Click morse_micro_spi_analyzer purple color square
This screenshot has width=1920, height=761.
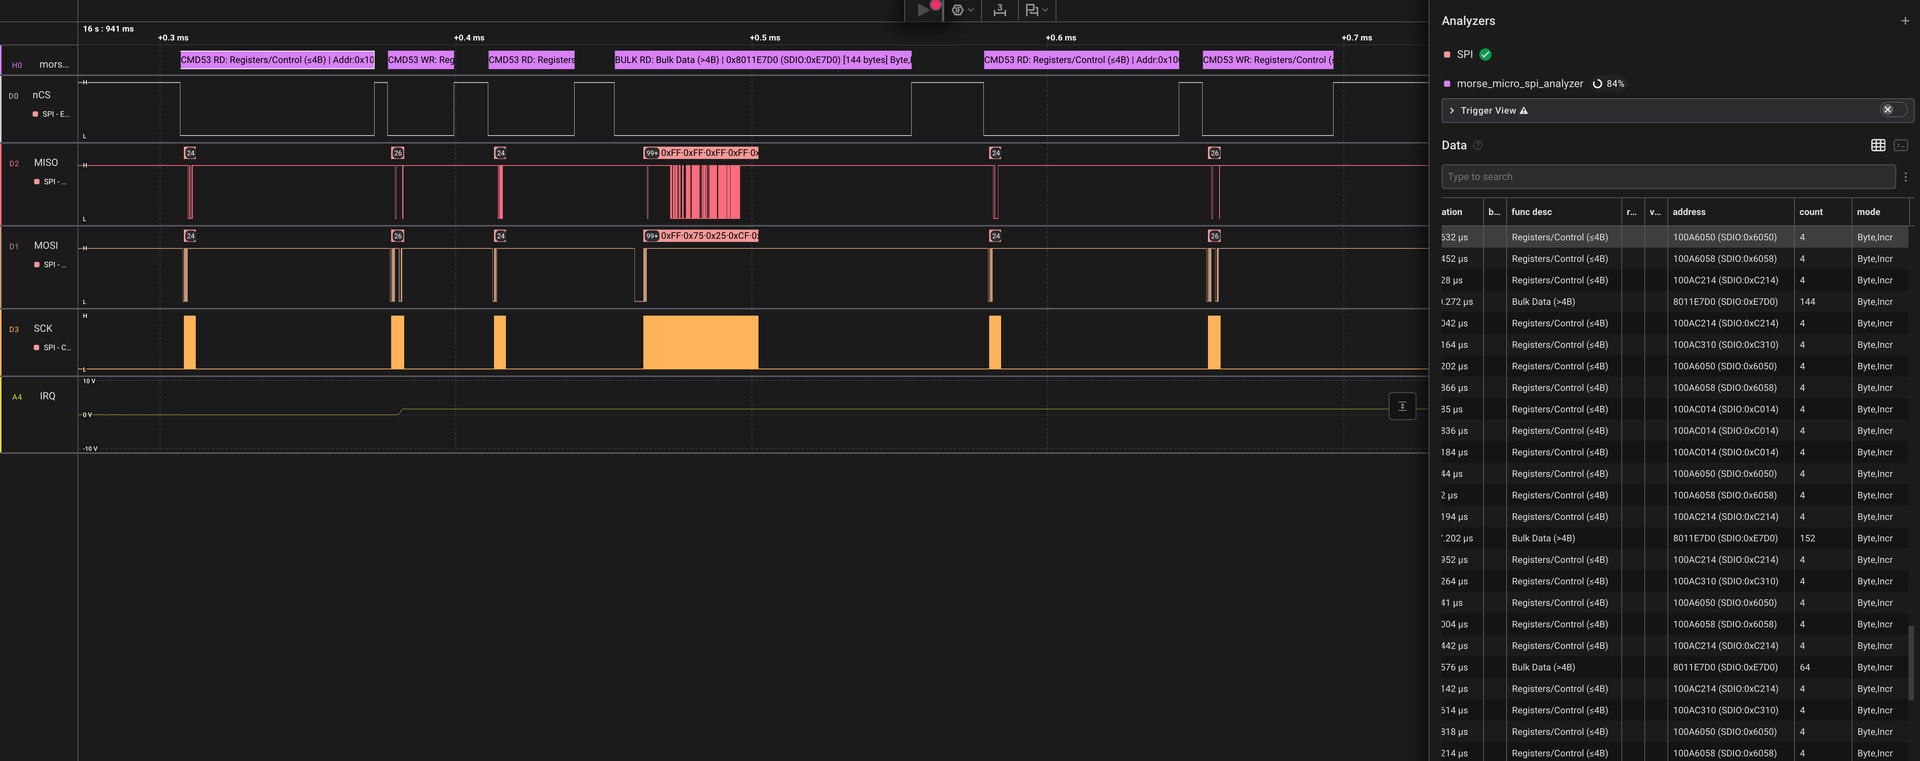(x=1447, y=84)
